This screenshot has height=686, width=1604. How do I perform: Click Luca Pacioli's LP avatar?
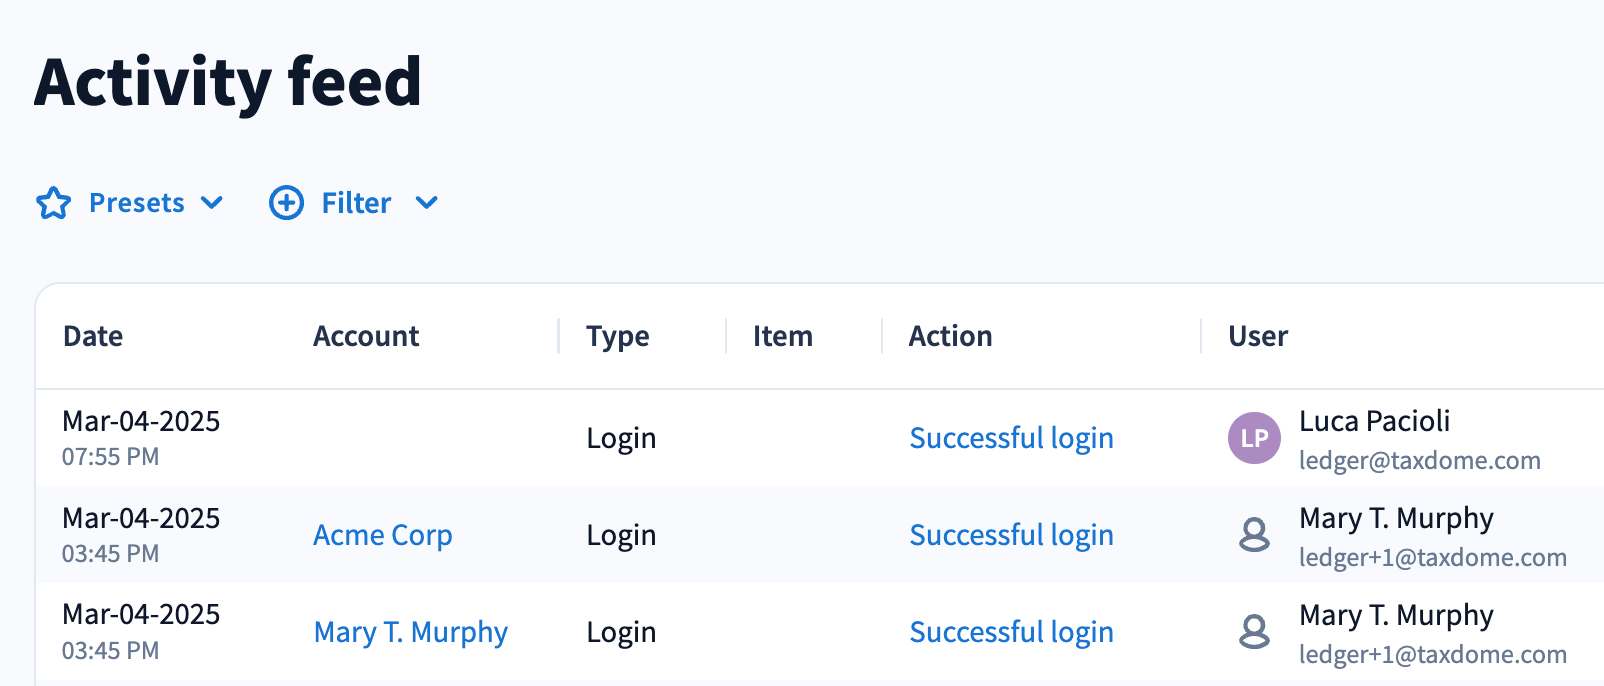pyautogui.click(x=1254, y=438)
